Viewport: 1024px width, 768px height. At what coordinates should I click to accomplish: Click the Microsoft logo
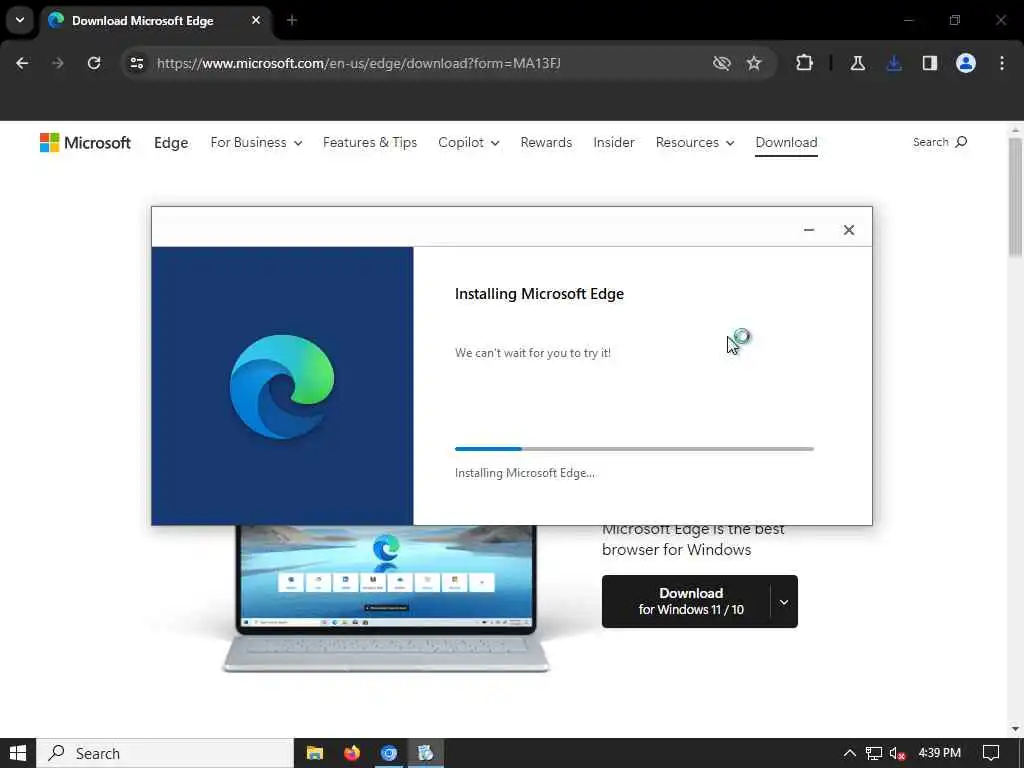pos(86,142)
